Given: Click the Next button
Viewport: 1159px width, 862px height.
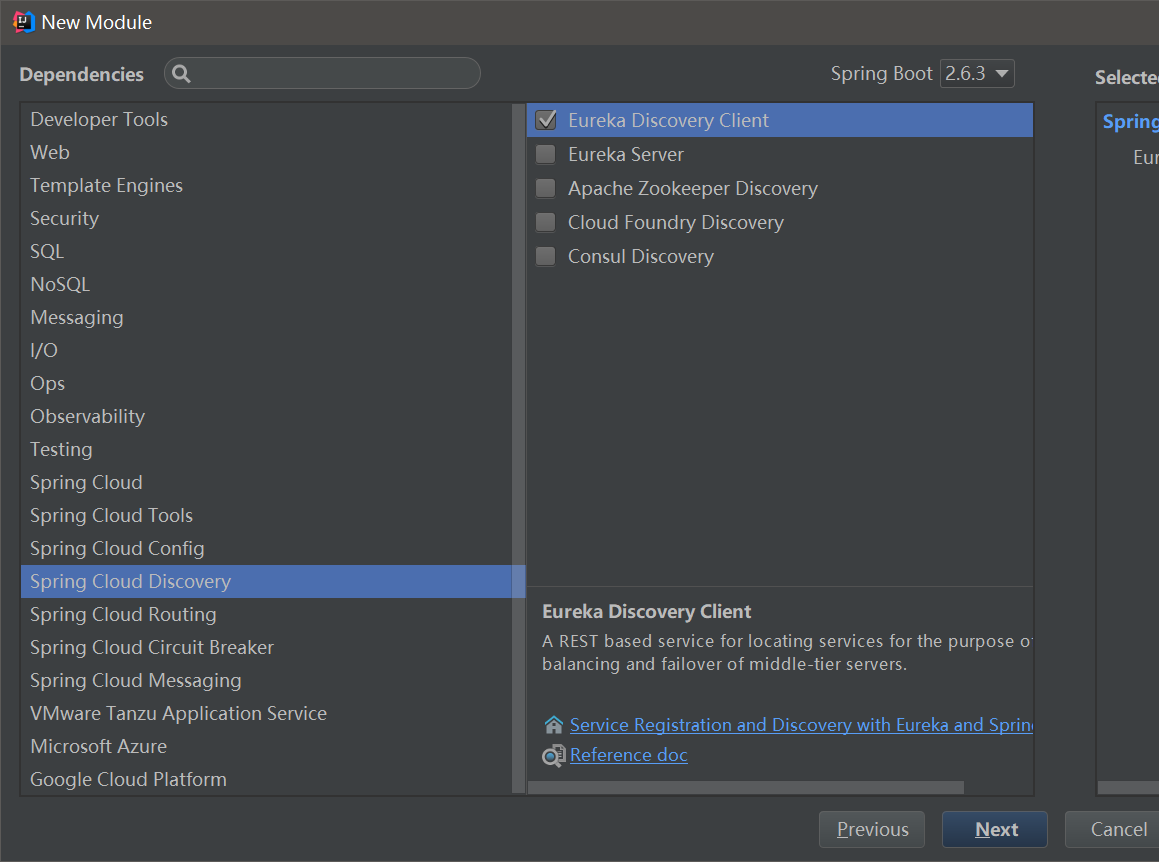Looking at the screenshot, I should (x=995, y=829).
